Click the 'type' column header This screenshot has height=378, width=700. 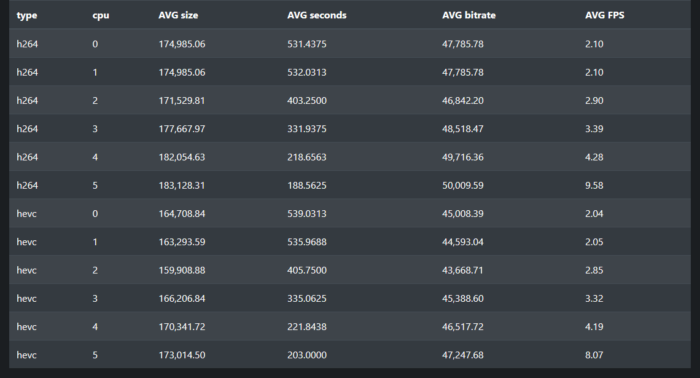(27, 16)
